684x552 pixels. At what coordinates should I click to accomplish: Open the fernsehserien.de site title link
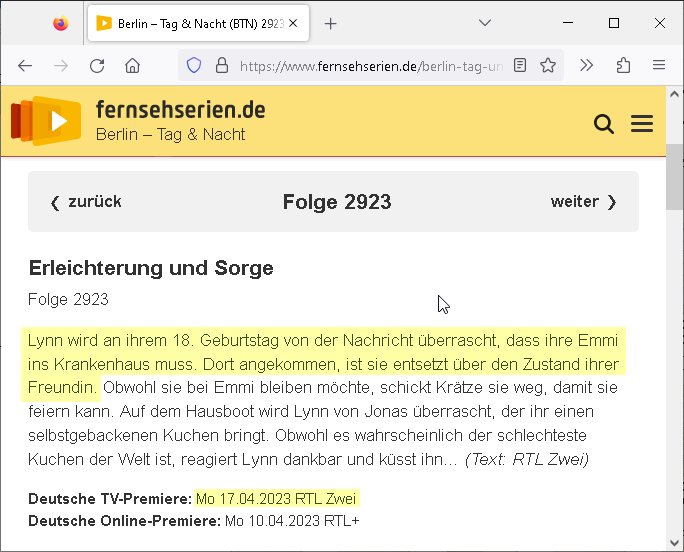coord(180,110)
